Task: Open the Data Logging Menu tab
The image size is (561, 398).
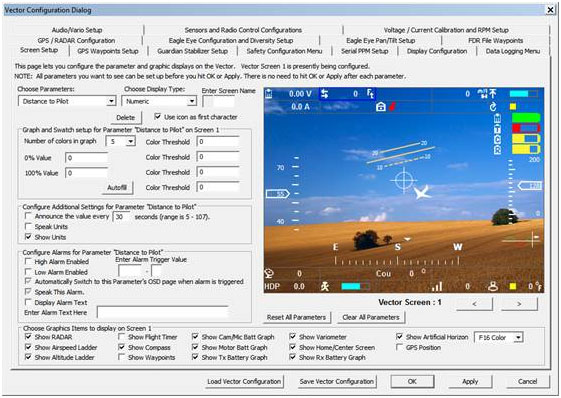Action: [x=513, y=51]
